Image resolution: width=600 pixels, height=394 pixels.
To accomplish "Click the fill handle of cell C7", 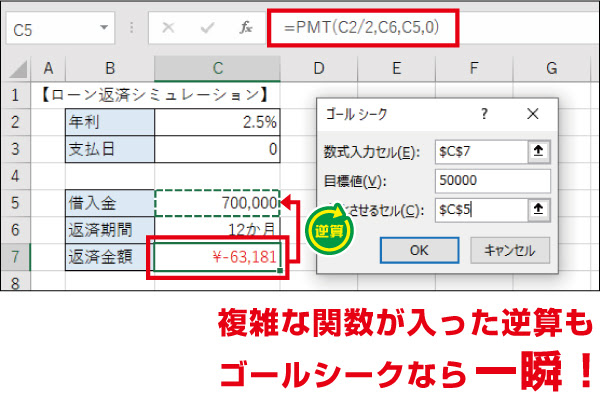I will (280, 270).
